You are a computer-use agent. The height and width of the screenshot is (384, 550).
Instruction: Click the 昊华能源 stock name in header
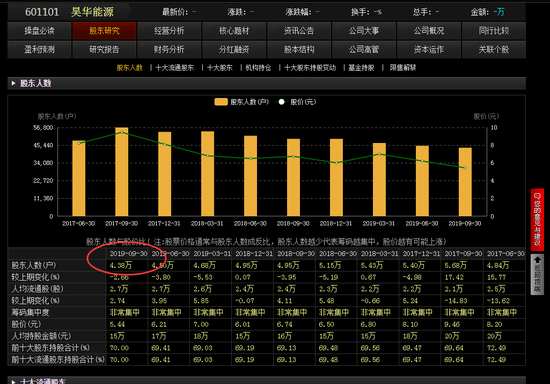pos(92,12)
